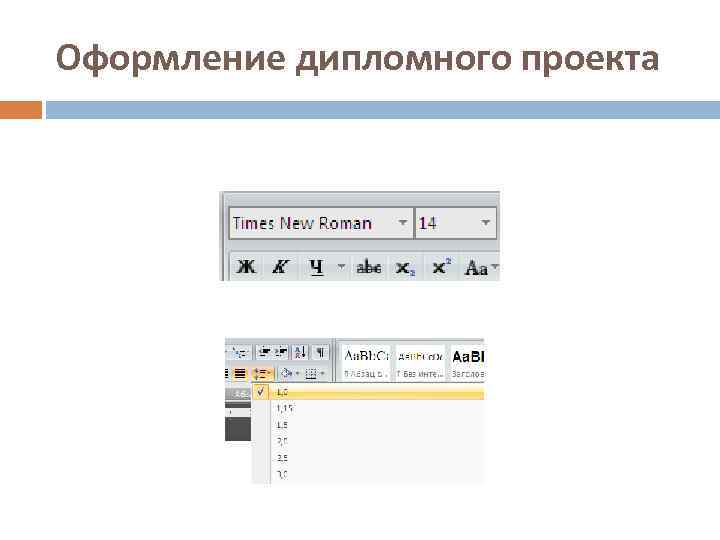Toggle italic К formatting button
This screenshot has height=540, width=720.
(280, 266)
